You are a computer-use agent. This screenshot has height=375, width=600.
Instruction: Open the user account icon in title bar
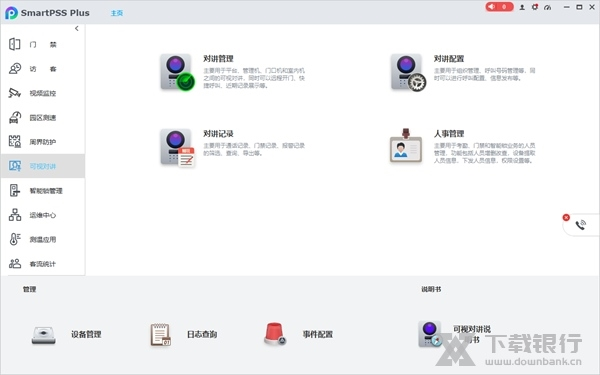(x=522, y=7)
